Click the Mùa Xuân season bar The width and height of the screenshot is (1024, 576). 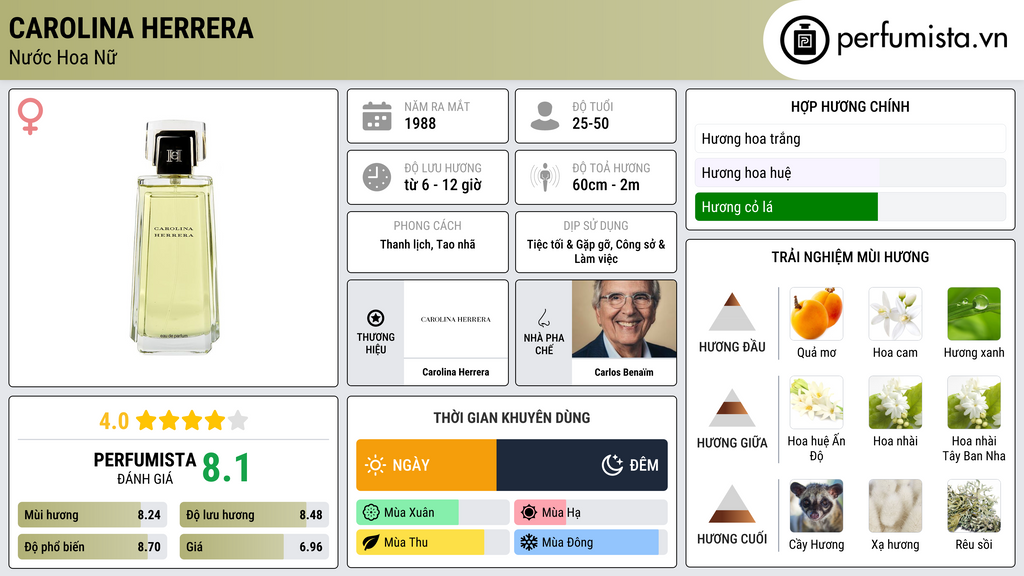pyautogui.click(x=432, y=513)
